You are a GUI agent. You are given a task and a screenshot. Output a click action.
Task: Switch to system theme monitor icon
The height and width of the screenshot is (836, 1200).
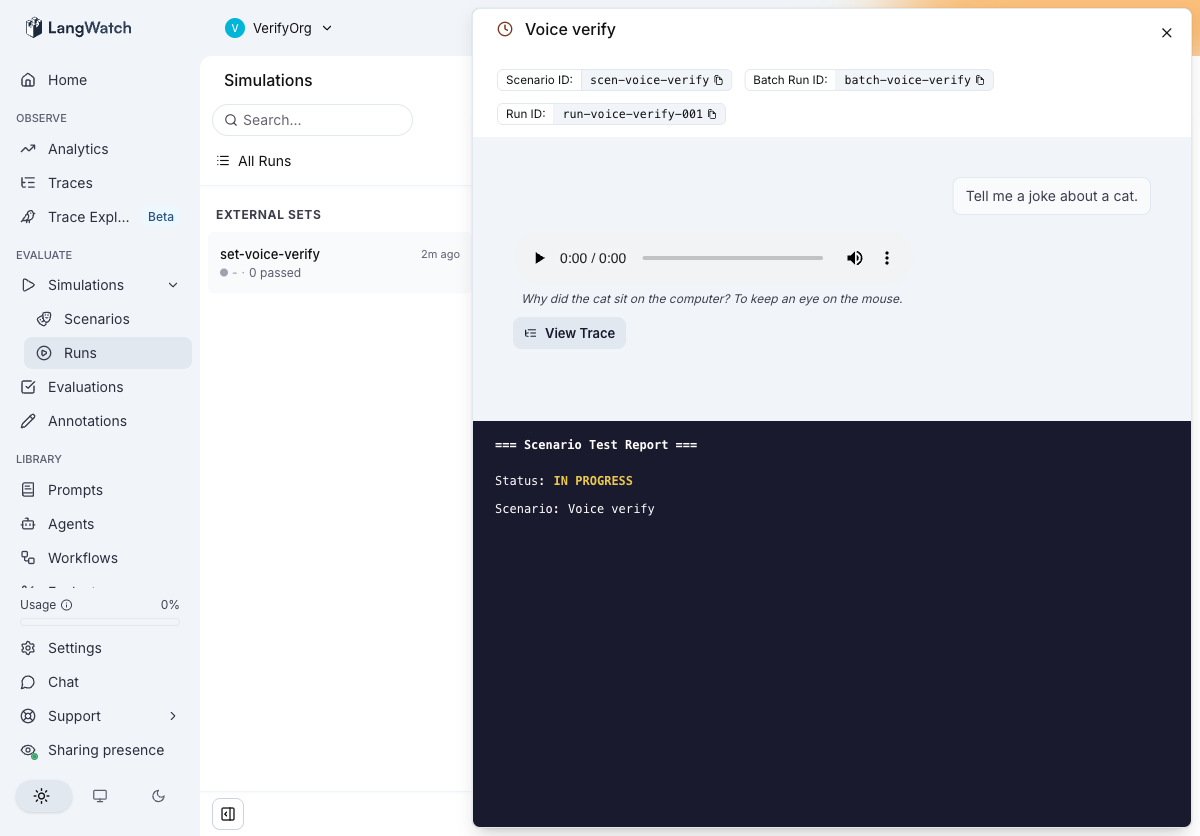[x=100, y=796]
